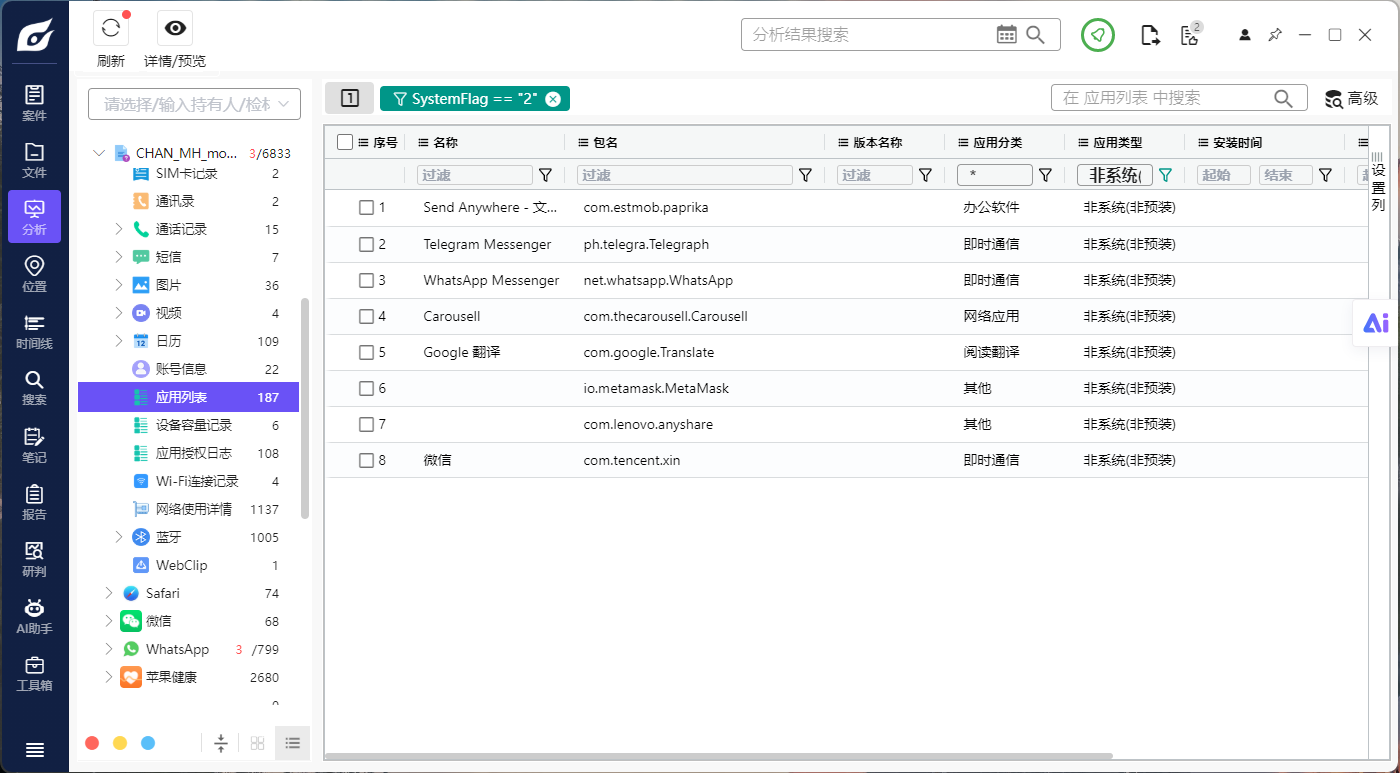Click filter funnel next to 包名 filter

805,175
